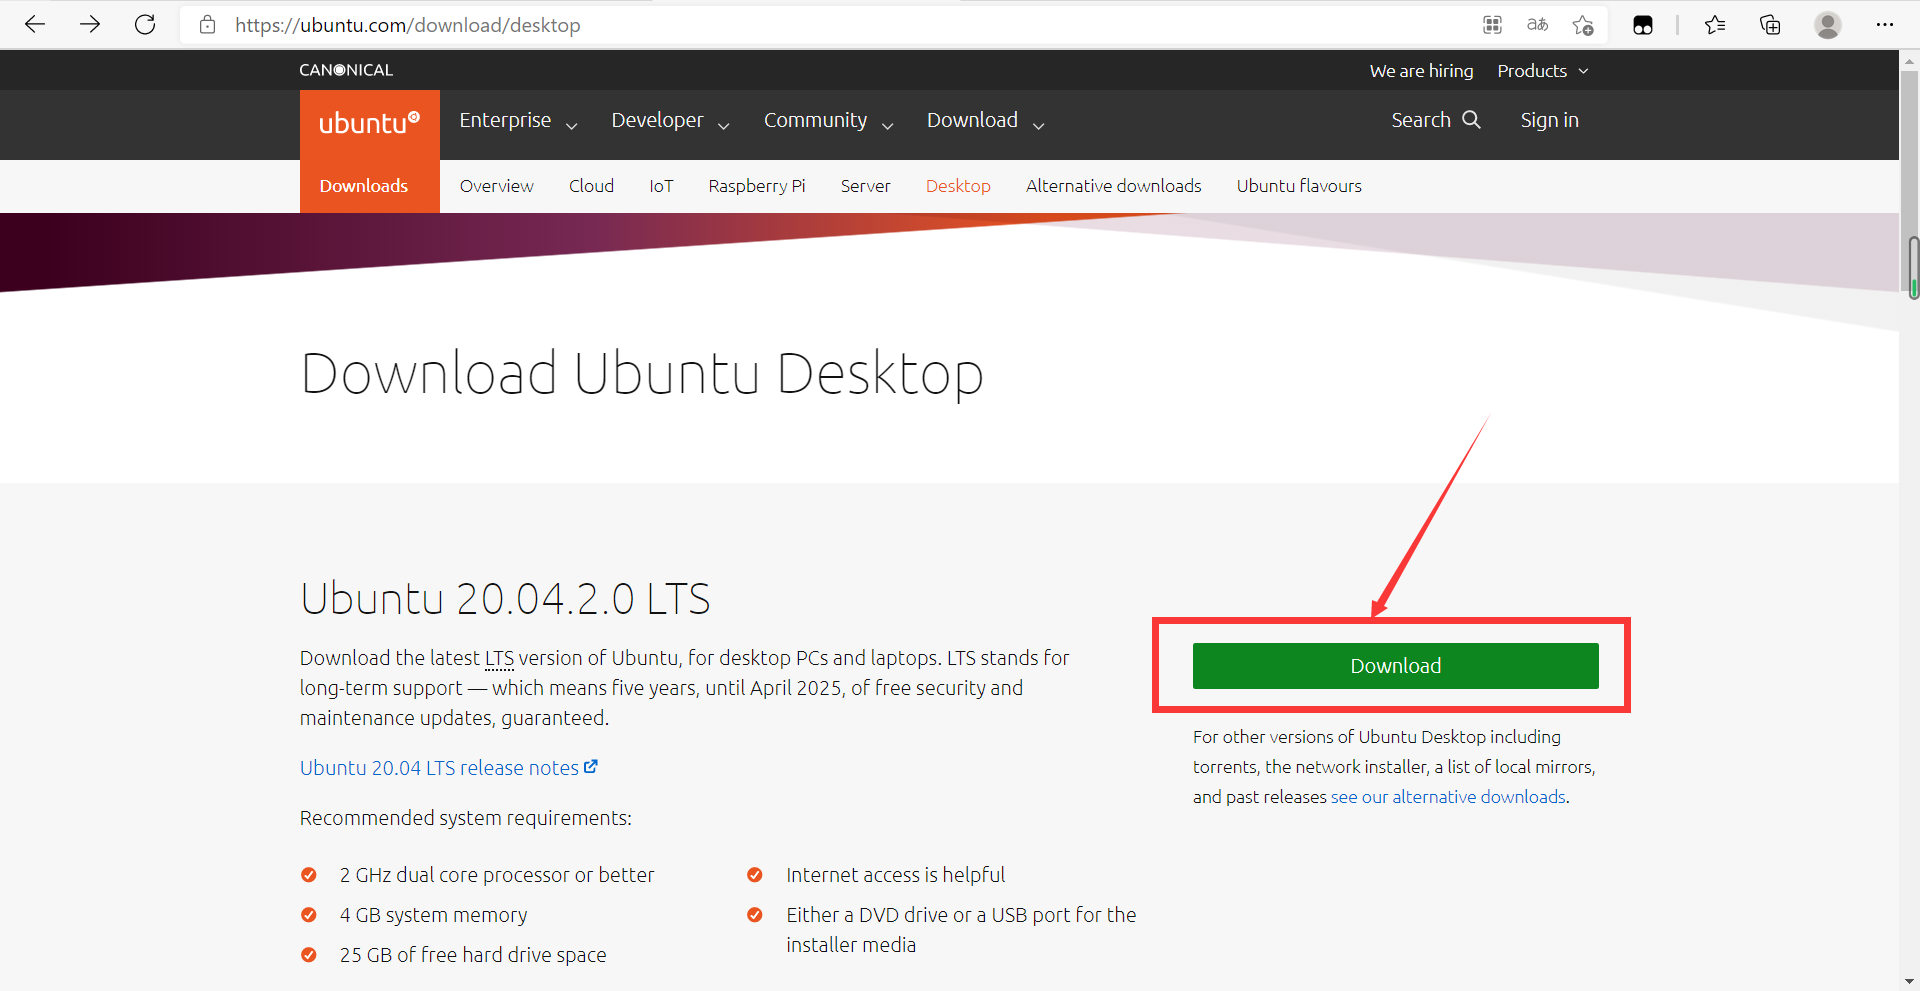Reload the current page
The image size is (1920, 991).
click(145, 25)
